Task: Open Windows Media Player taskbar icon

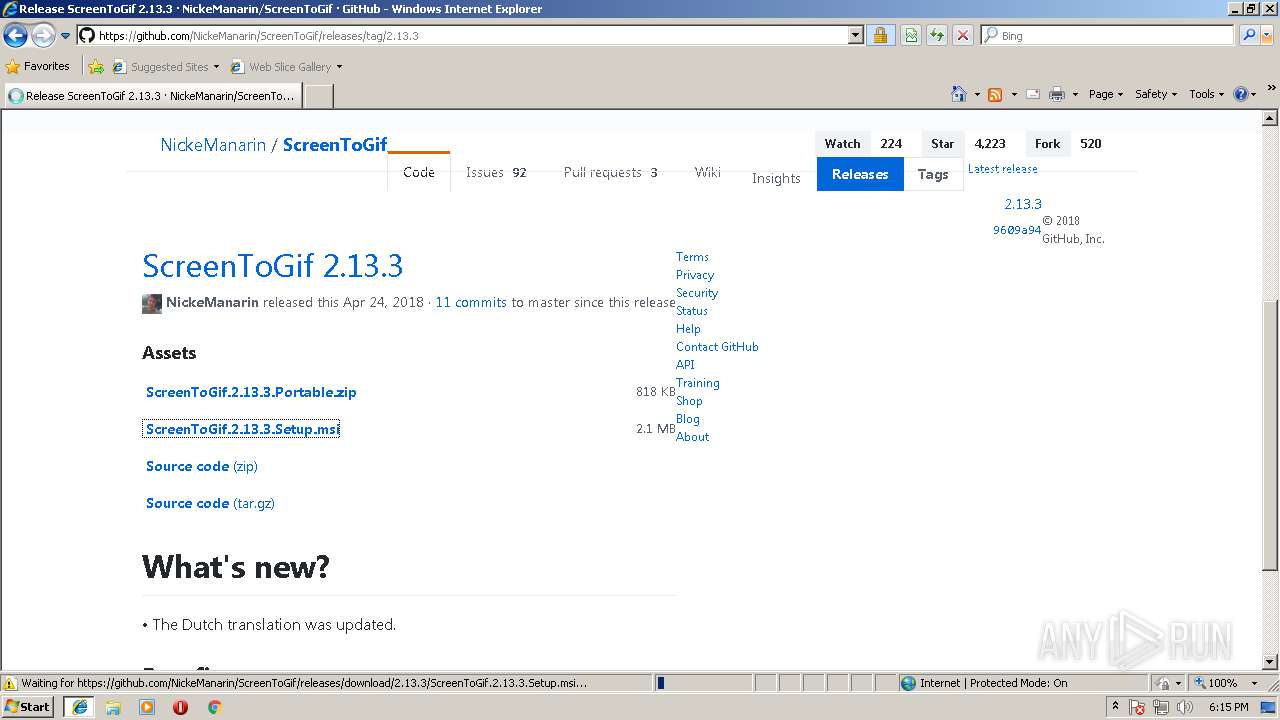Action: (147, 707)
